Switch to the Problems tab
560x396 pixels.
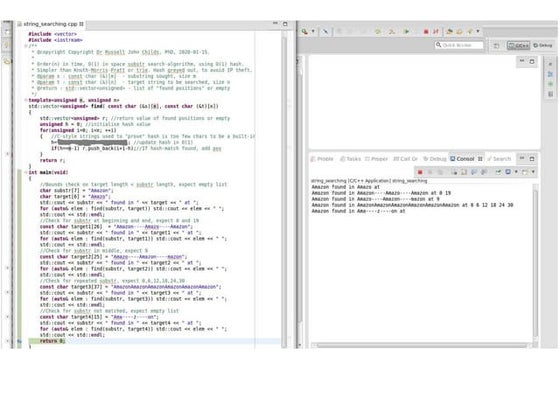tap(322, 159)
